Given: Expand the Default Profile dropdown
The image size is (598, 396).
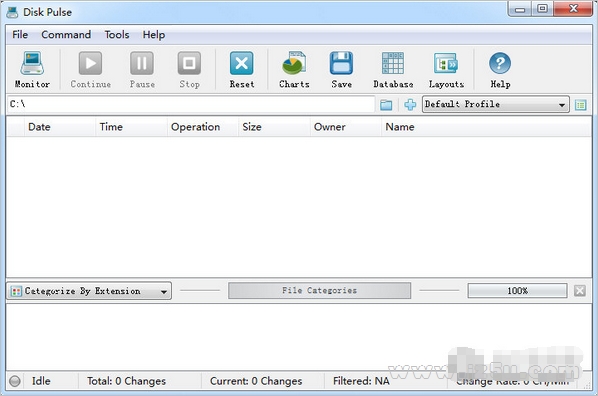Looking at the screenshot, I should [x=495, y=104].
